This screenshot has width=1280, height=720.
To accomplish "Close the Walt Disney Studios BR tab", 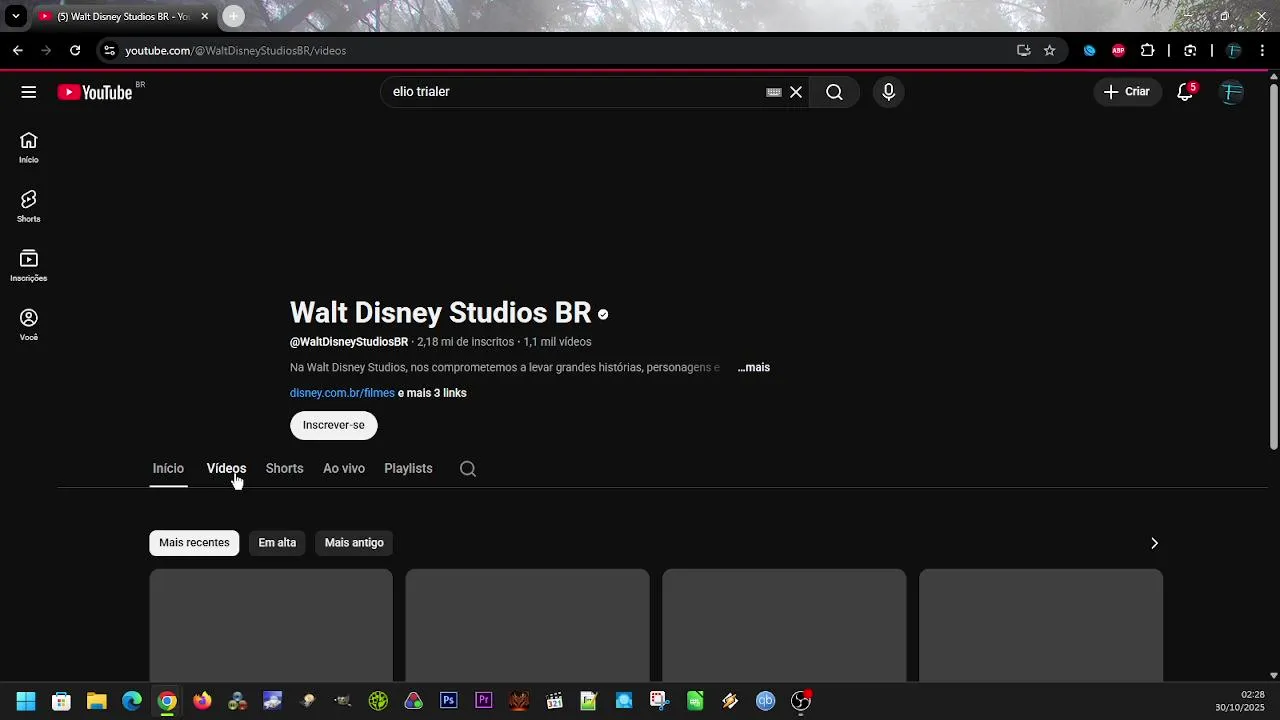I will coord(204,16).
